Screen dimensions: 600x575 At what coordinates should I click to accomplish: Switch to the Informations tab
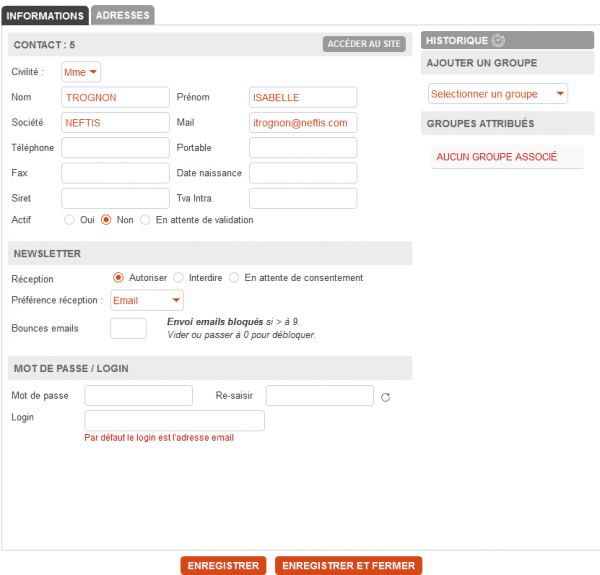45,16
